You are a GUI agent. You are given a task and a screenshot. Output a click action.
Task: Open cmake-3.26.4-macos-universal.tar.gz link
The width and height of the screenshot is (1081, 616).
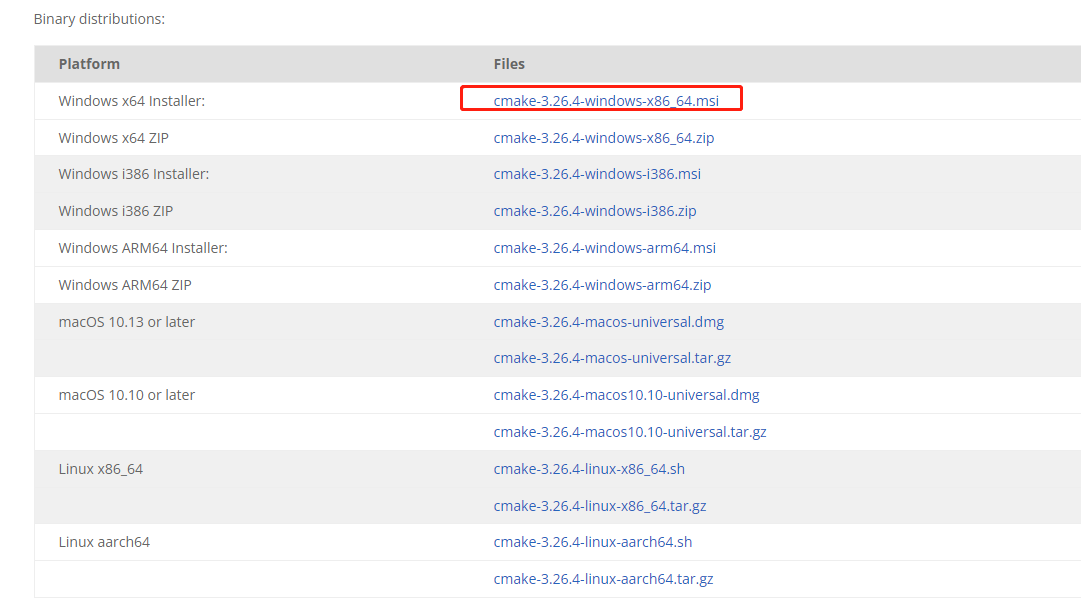612,358
